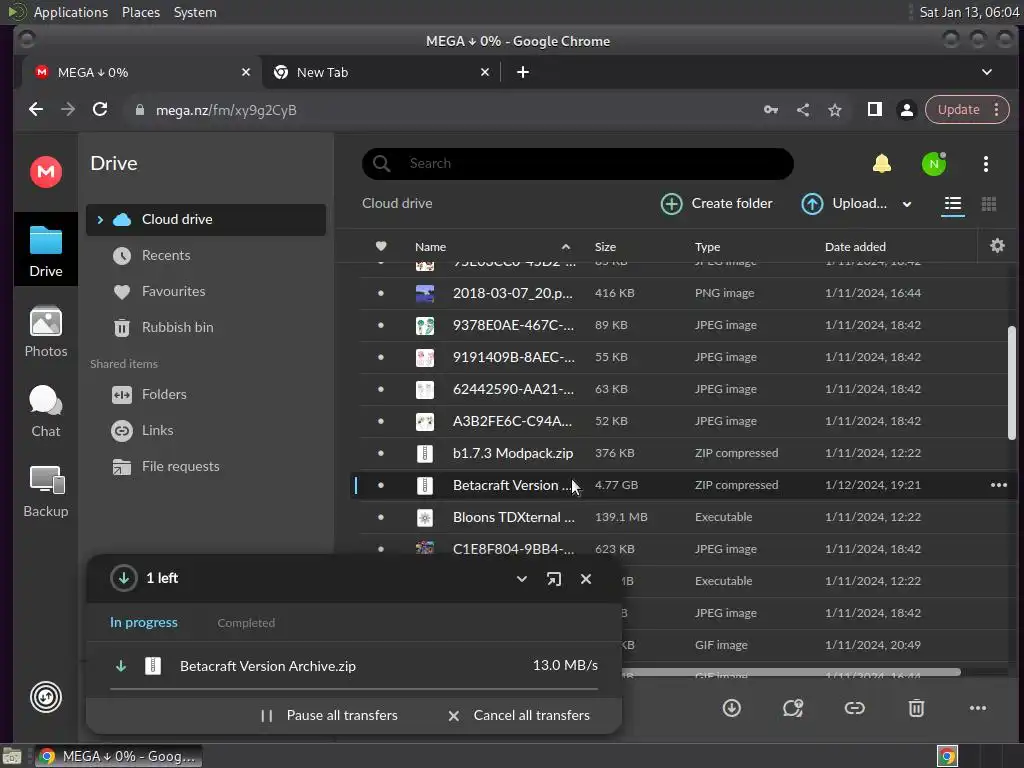
Task: Click the Search input field
Action: tap(578, 163)
